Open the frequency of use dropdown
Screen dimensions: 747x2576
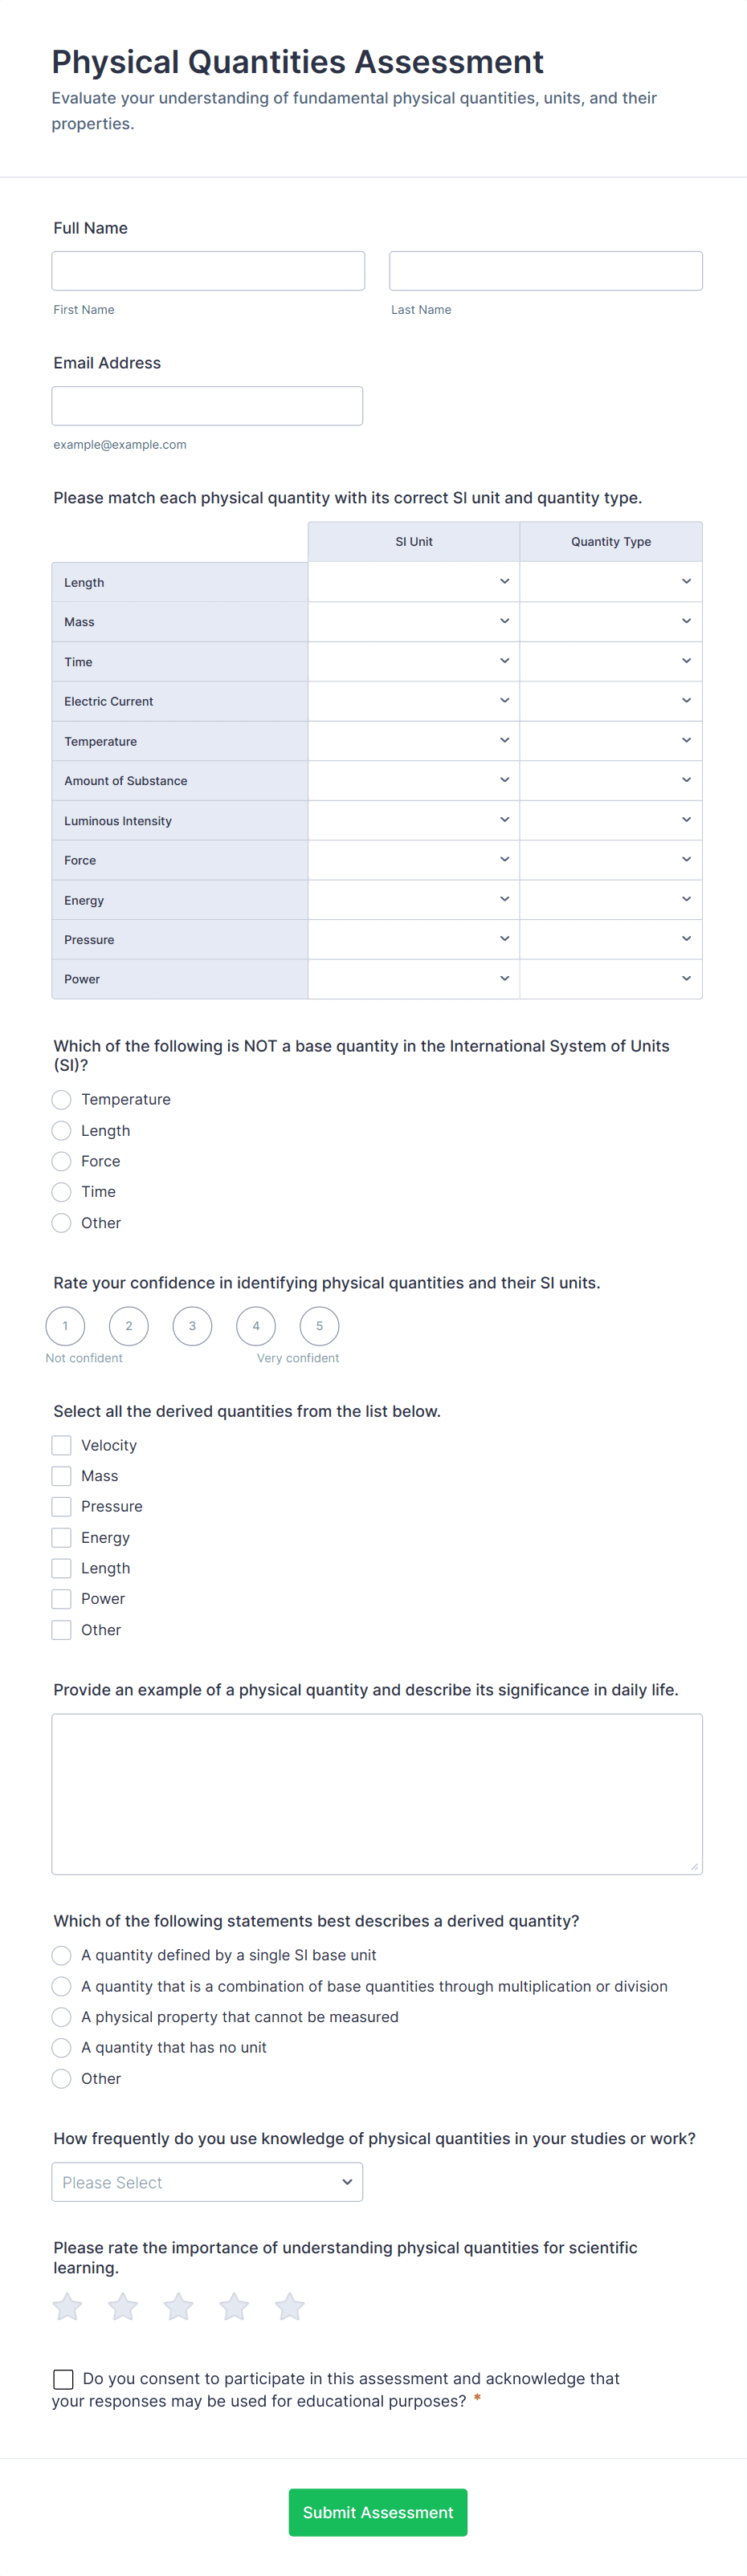[207, 2181]
